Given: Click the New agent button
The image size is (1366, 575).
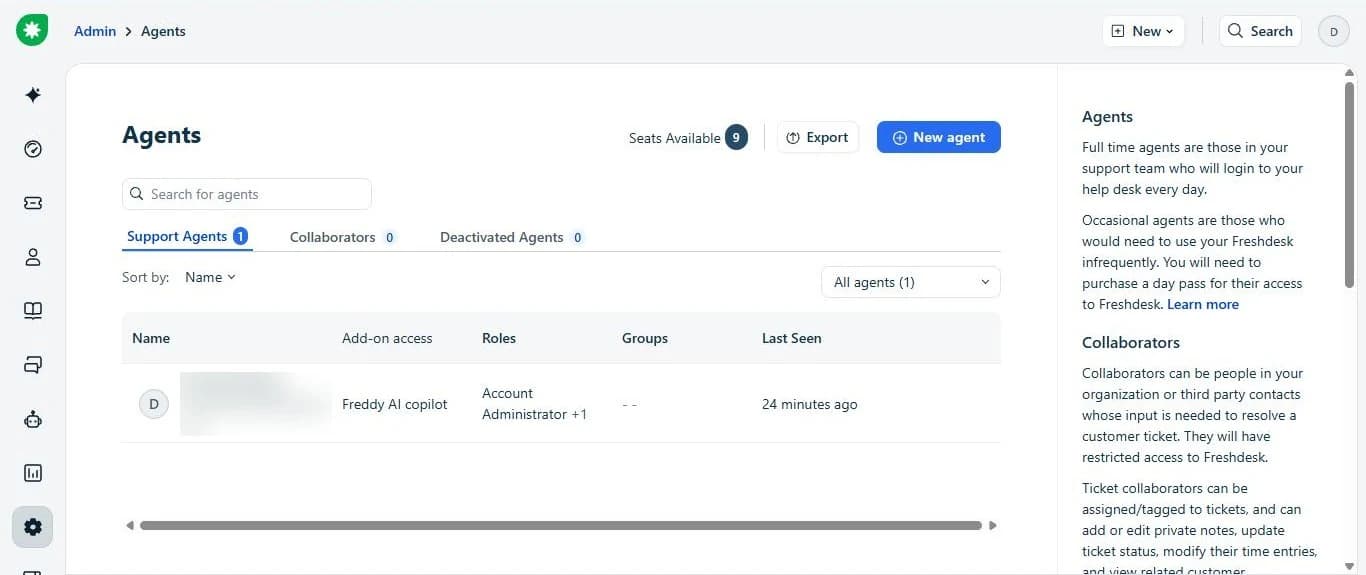Looking at the screenshot, I should (x=938, y=137).
